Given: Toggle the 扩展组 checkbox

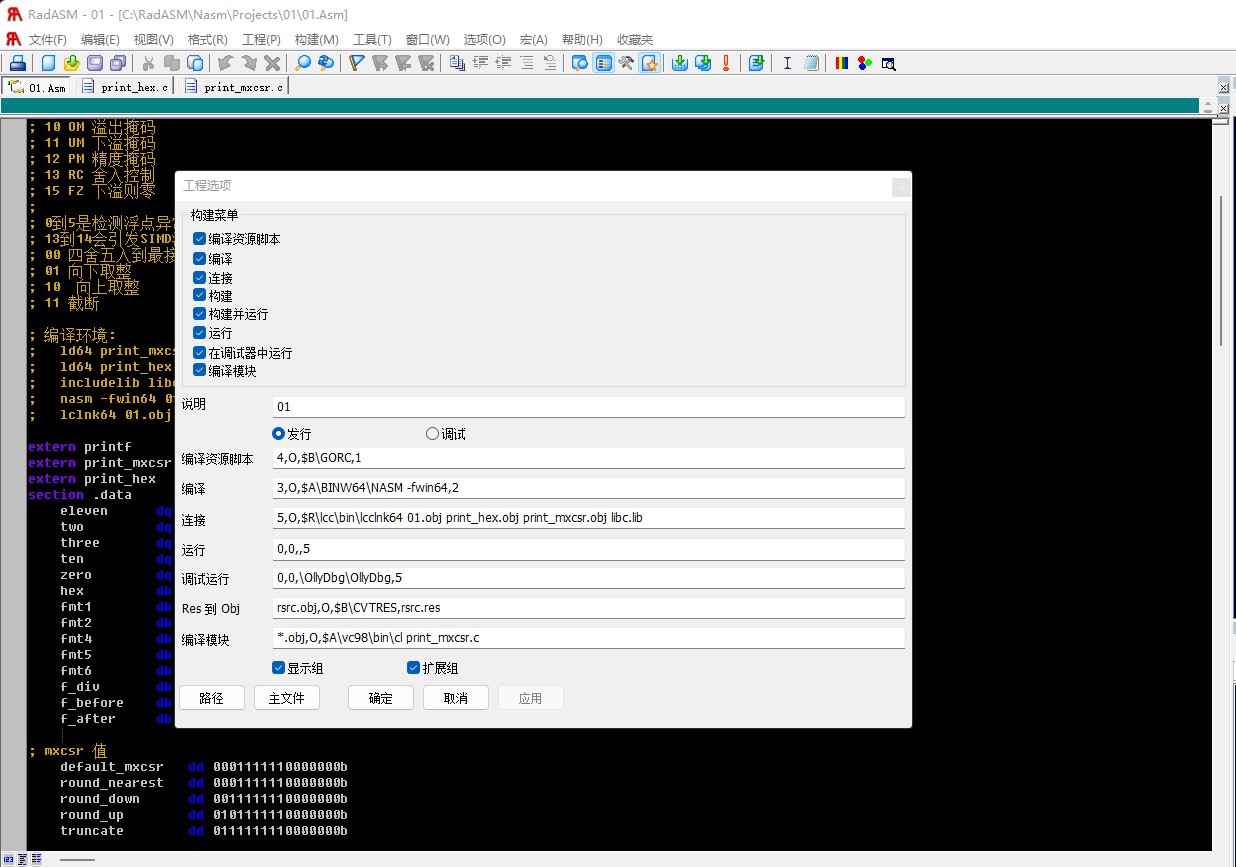Looking at the screenshot, I should (413, 667).
